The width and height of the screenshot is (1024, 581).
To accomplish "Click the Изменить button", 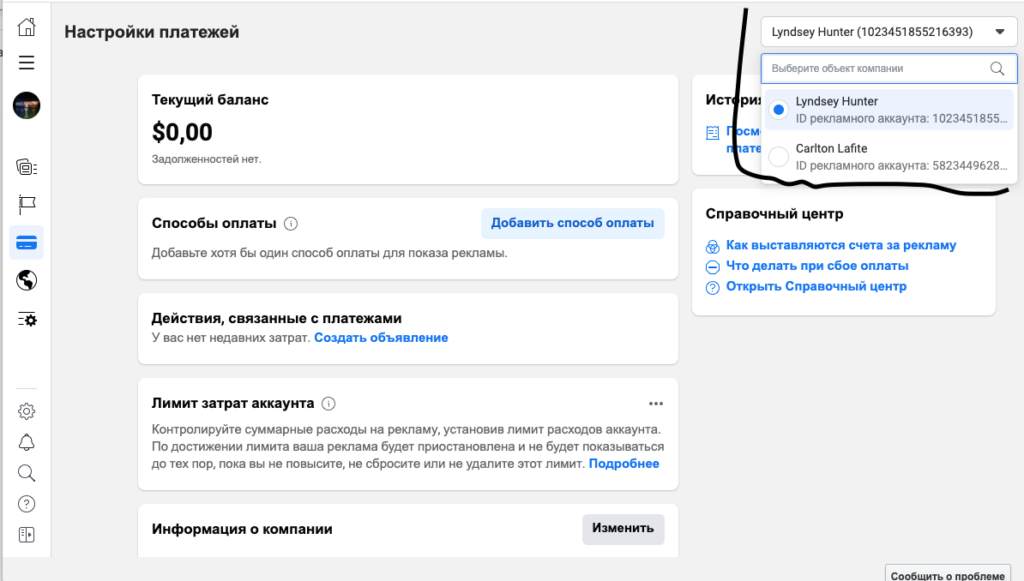I will [623, 529].
